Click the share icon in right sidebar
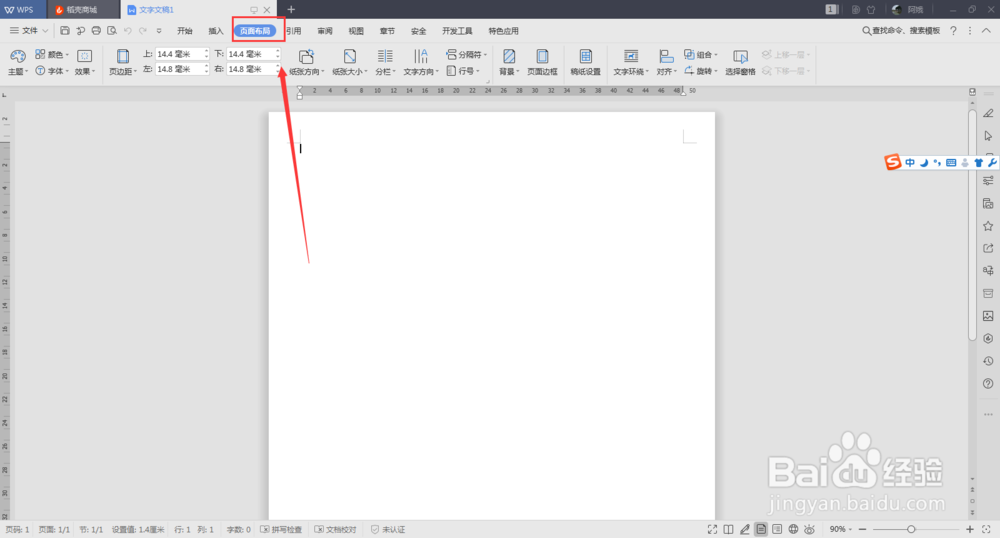1000x538 pixels. (x=988, y=249)
